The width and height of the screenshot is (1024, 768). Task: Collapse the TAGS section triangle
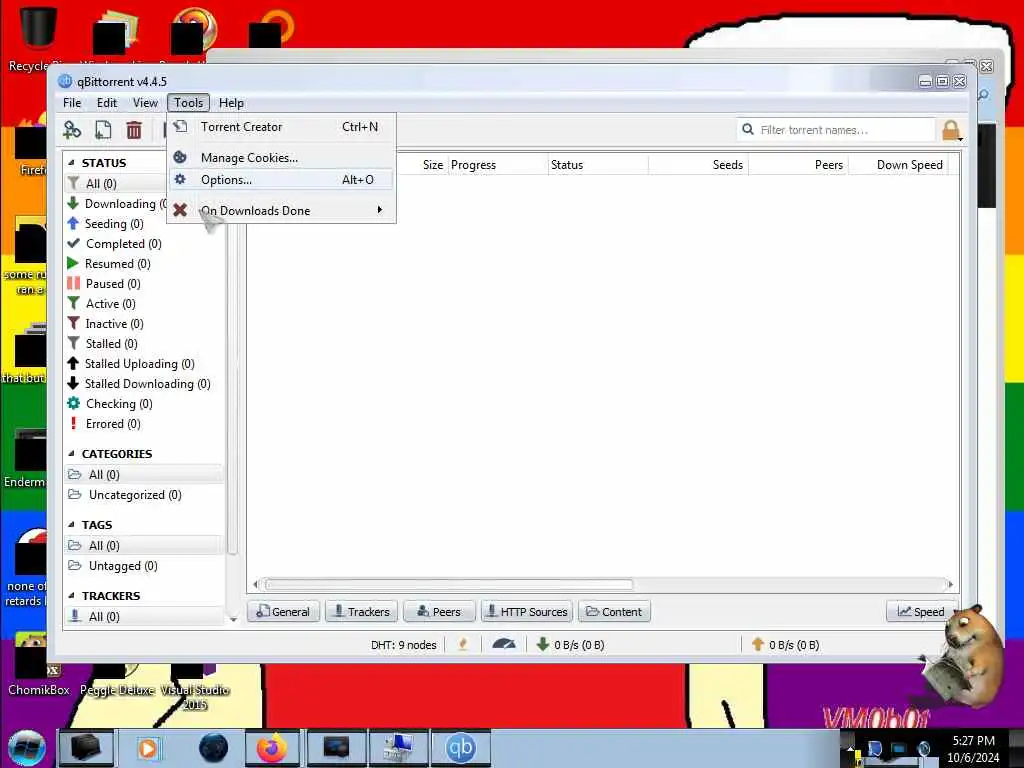click(x=71, y=524)
